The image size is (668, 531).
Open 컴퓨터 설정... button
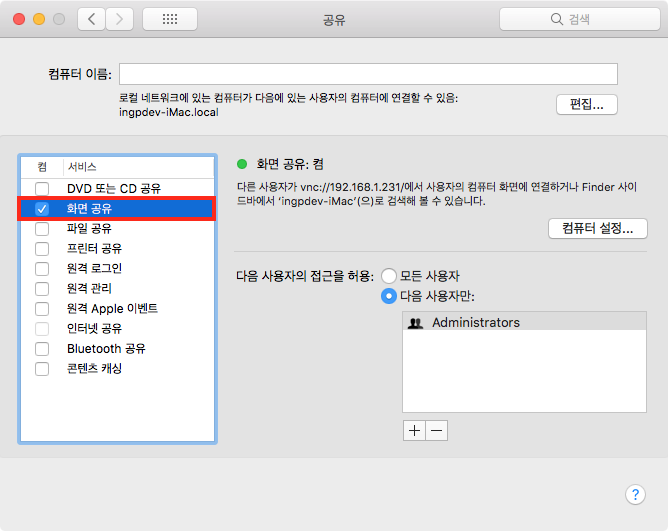598,228
